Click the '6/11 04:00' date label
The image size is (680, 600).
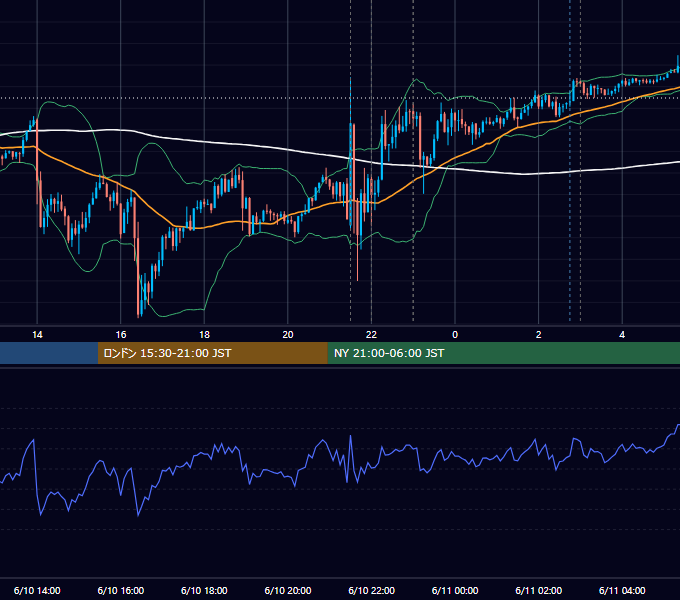tap(622, 590)
